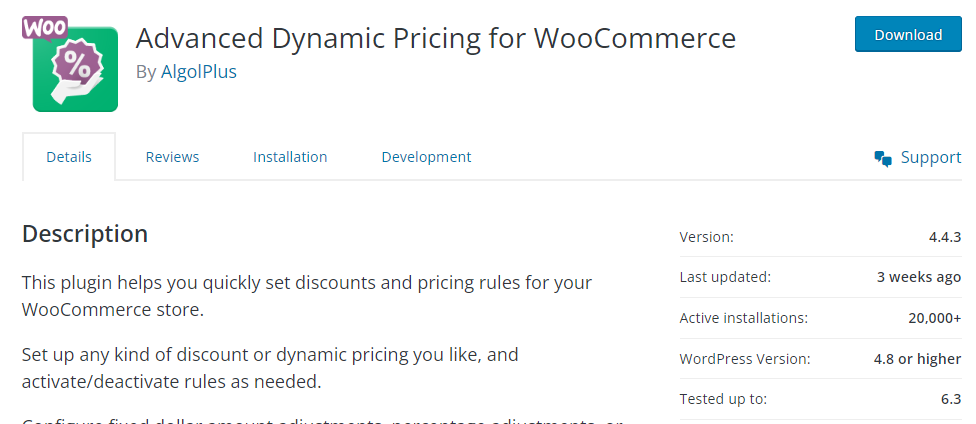Open the AlgolPlus author link

(199, 71)
